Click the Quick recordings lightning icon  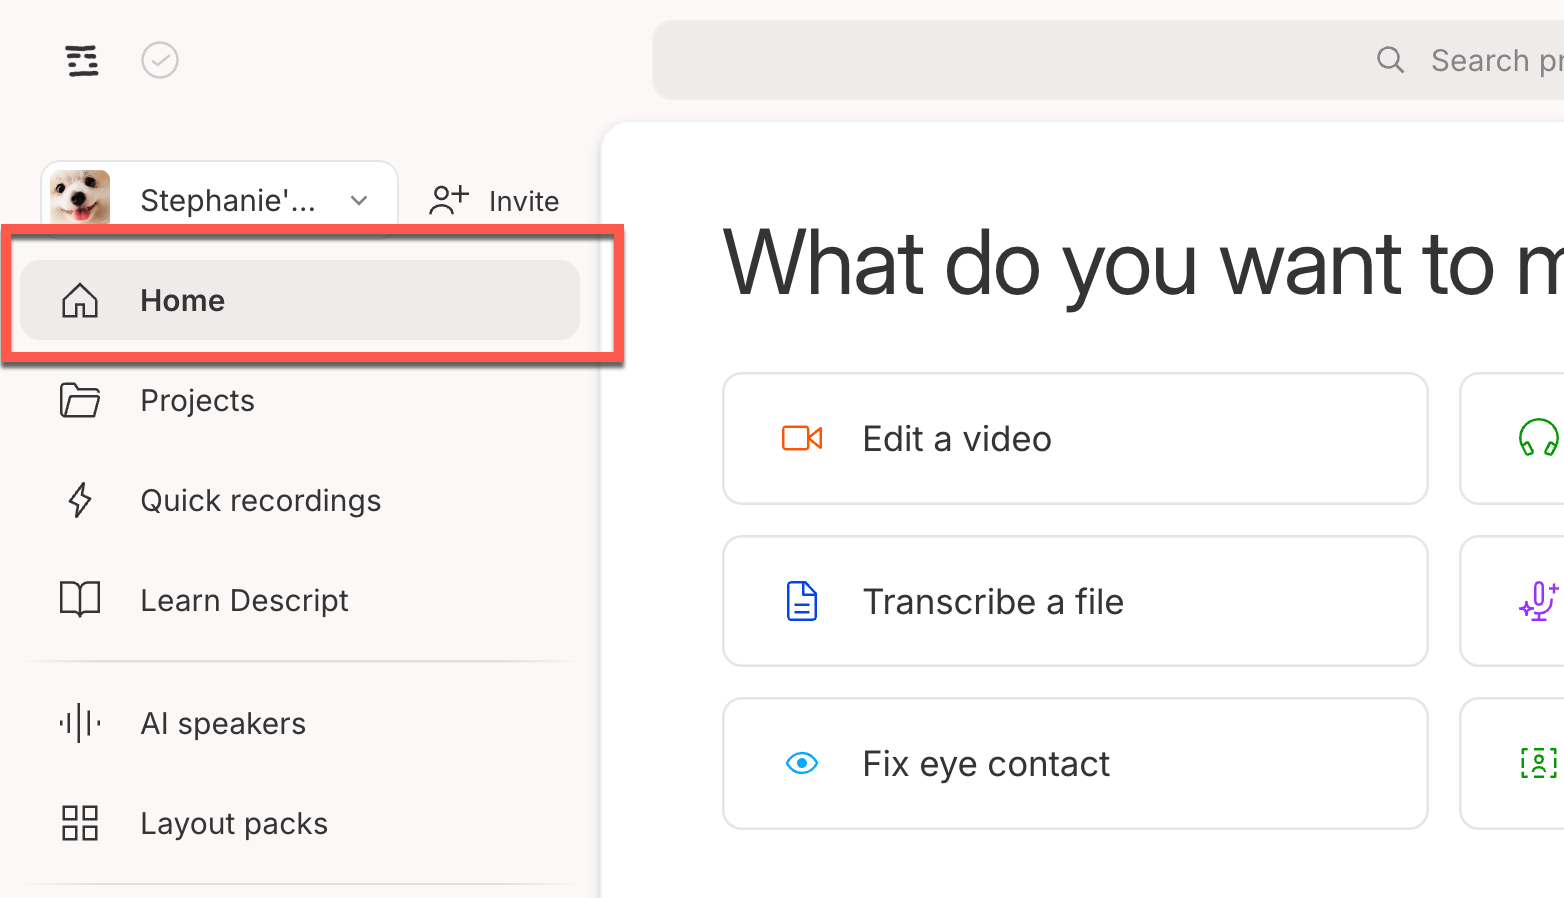(x=80, y=500)
